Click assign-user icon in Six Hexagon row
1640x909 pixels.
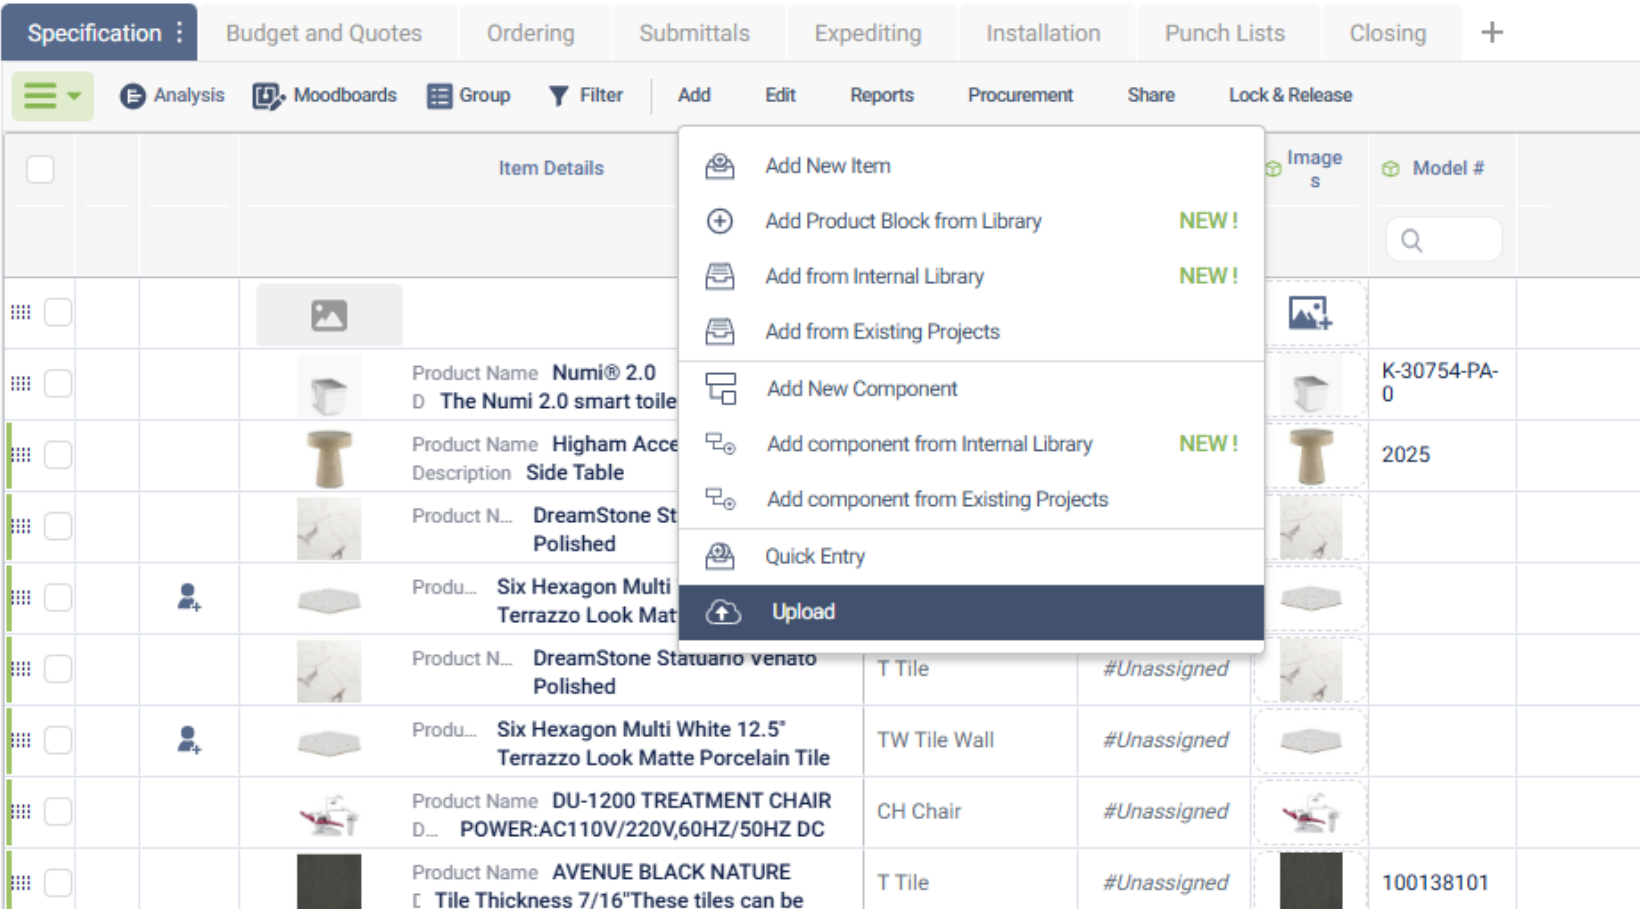(x=188, y=598)
